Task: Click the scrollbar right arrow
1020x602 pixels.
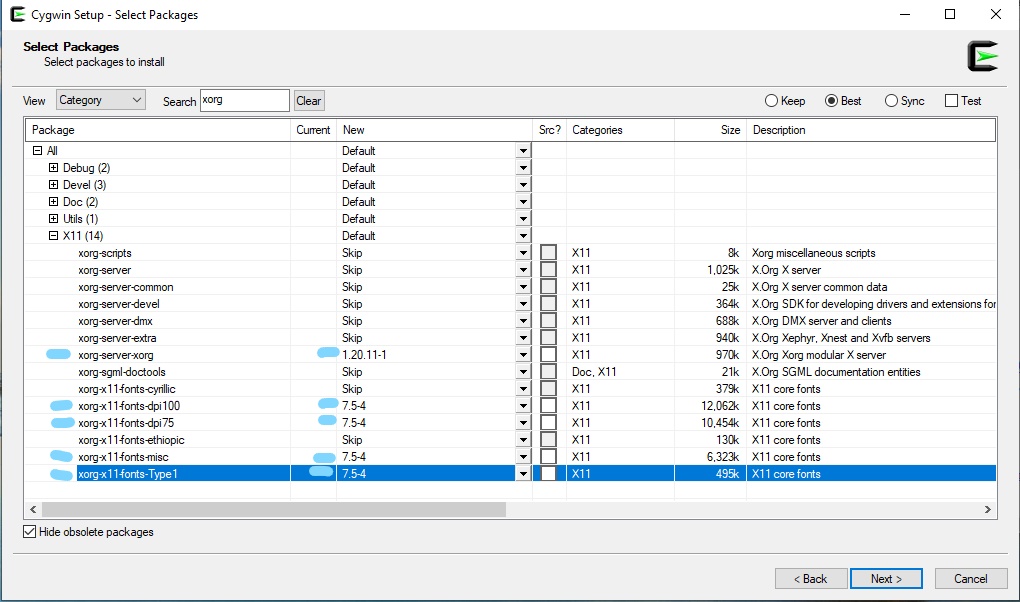Action: pos(987,509)
